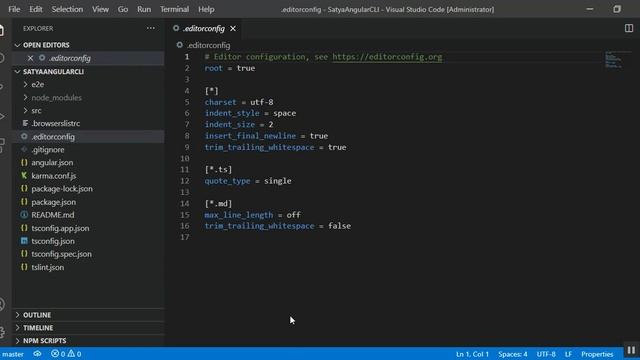Change language mode via Properties
The image size is (640, 360).
pyautogui.click(x=597, y=354)
